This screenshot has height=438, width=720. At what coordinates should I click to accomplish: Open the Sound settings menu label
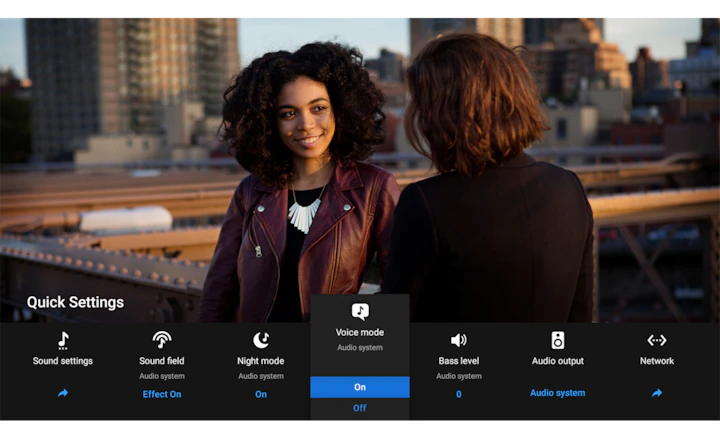[63, 361]
